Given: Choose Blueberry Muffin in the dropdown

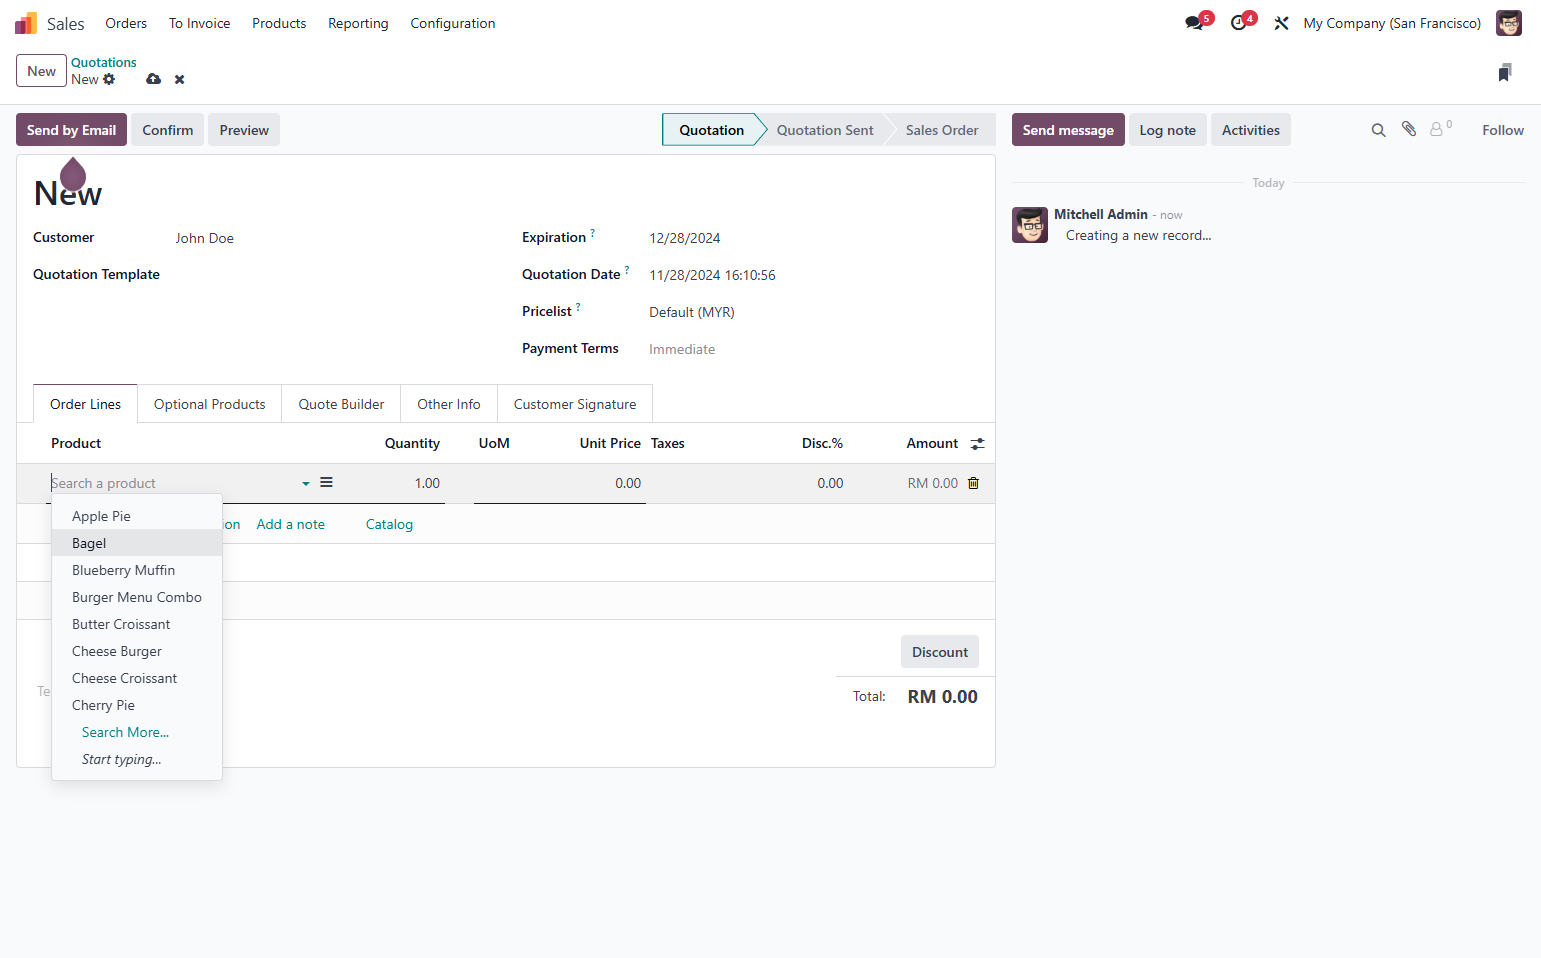Looking at the screenshot, I should [137, 570].
